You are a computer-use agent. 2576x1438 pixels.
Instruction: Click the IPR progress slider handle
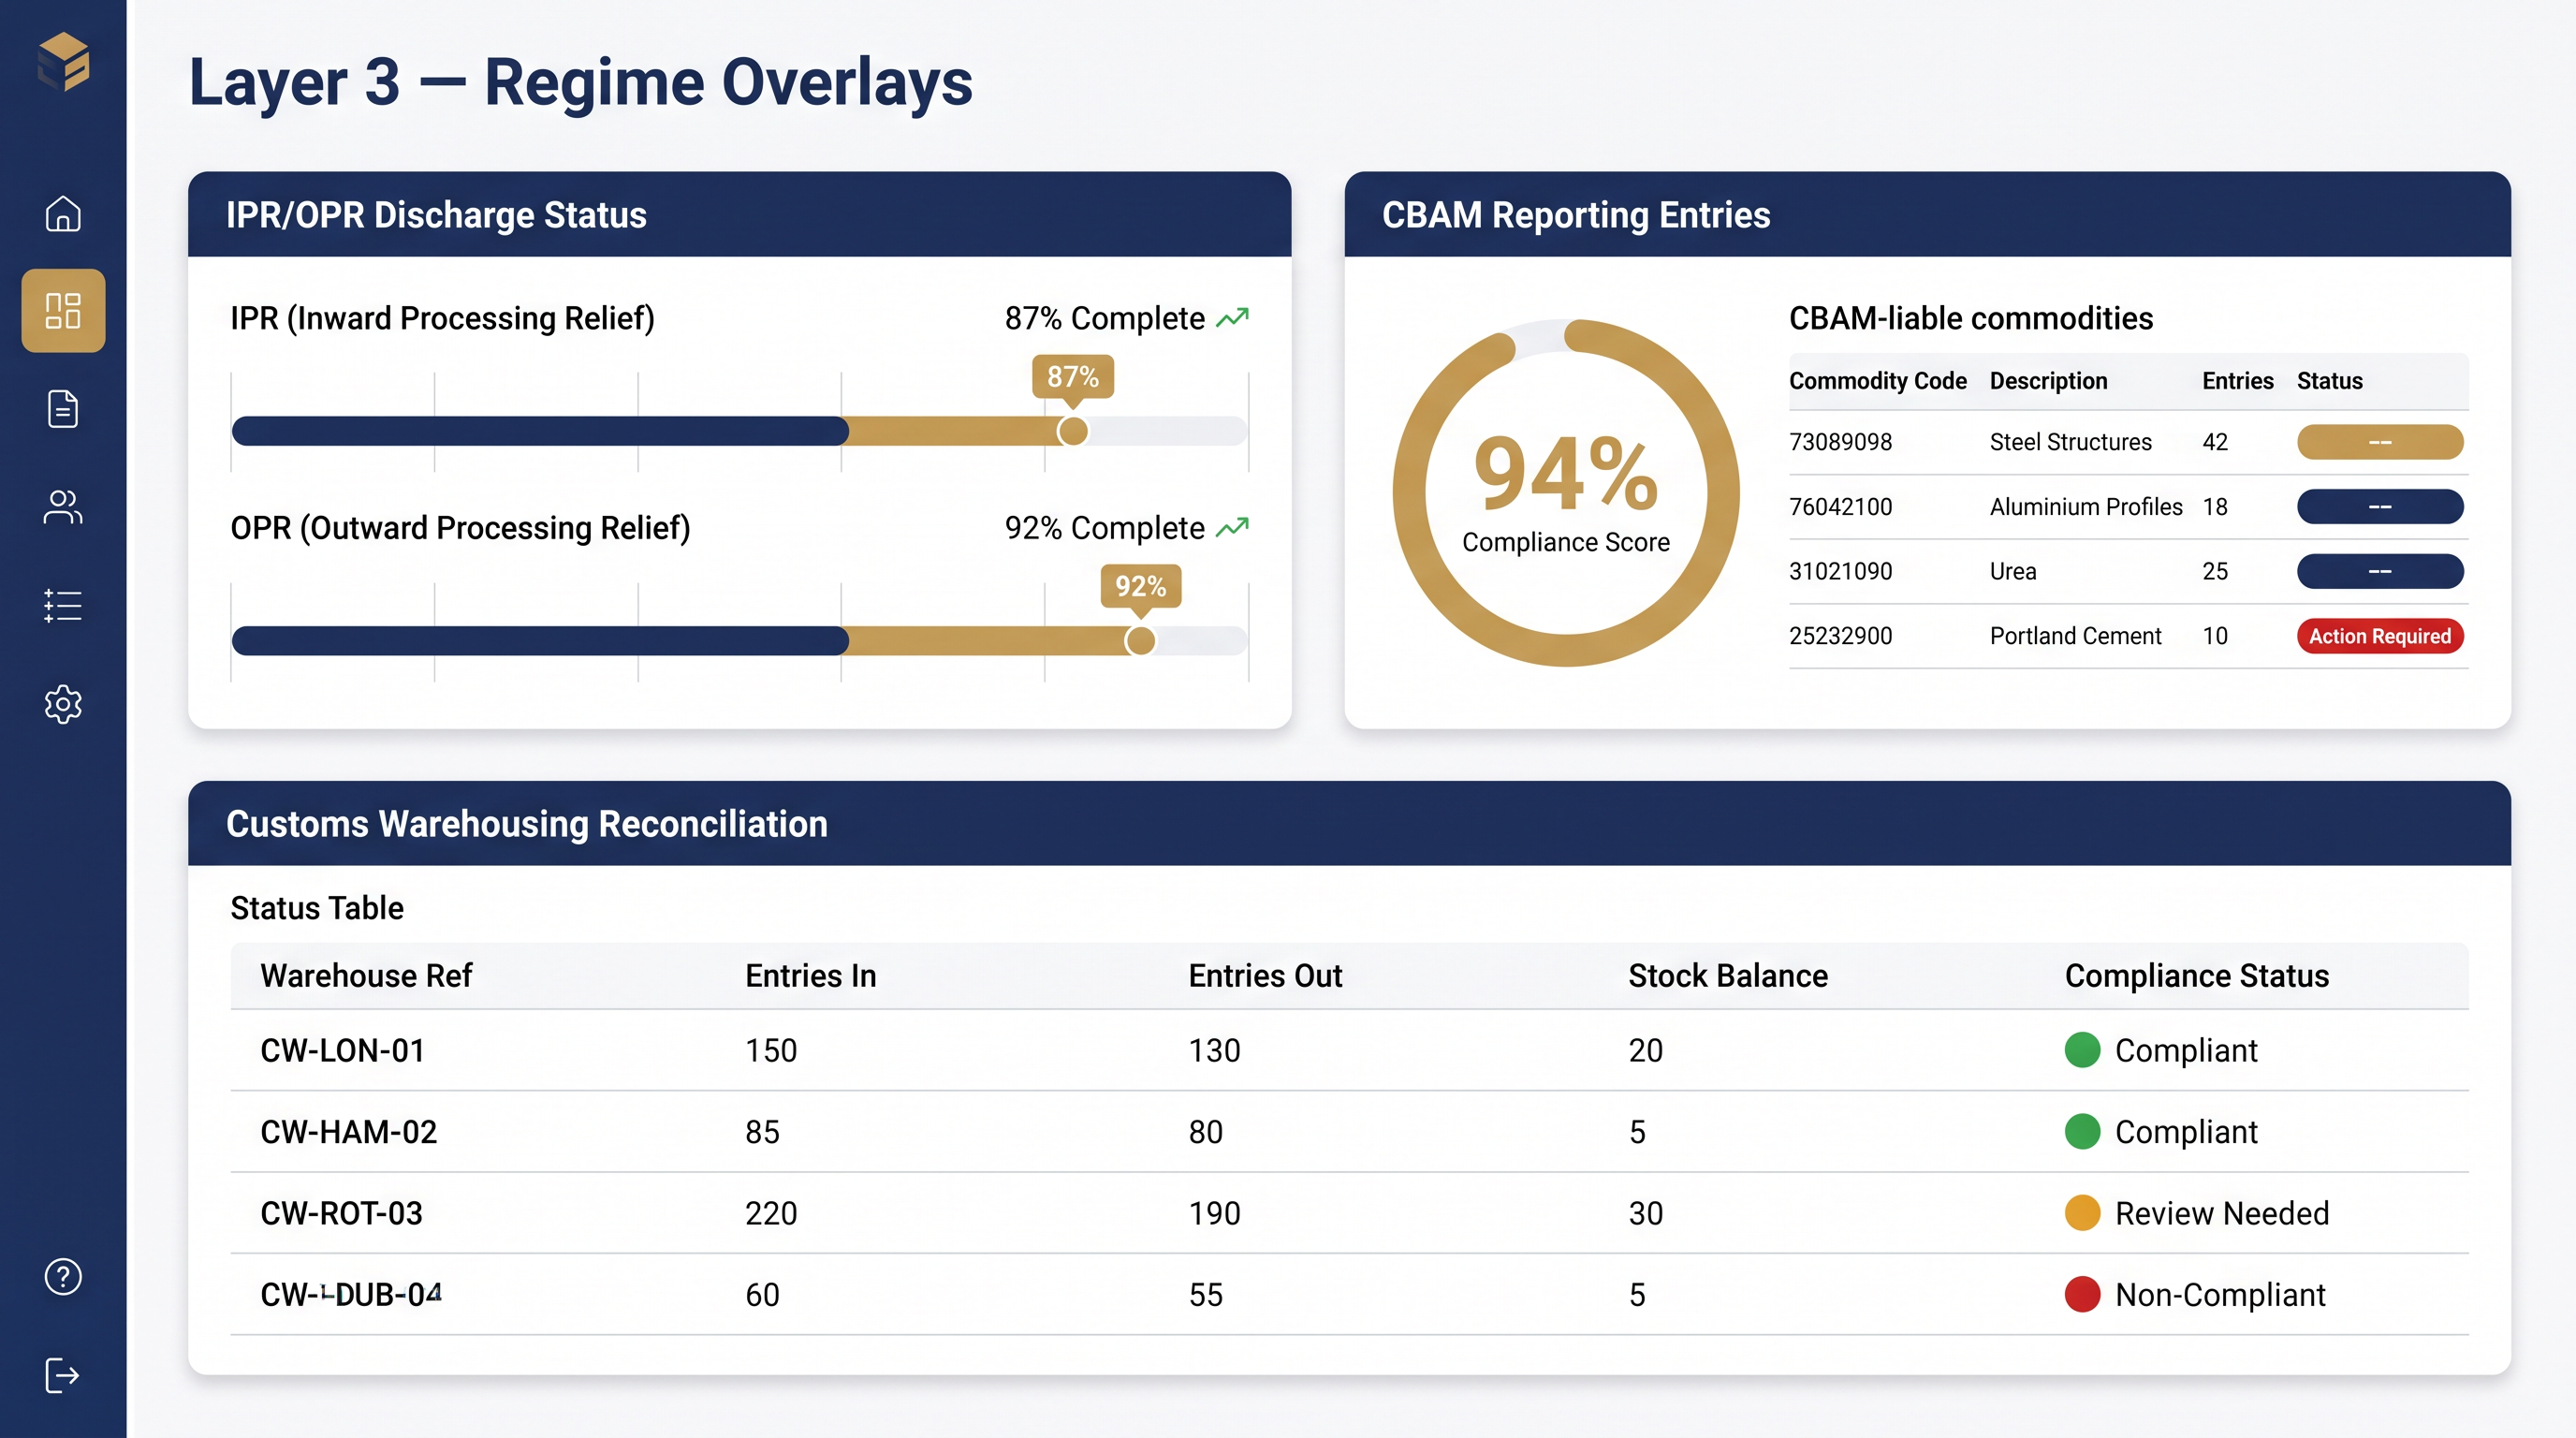(x=1073, y=431)
